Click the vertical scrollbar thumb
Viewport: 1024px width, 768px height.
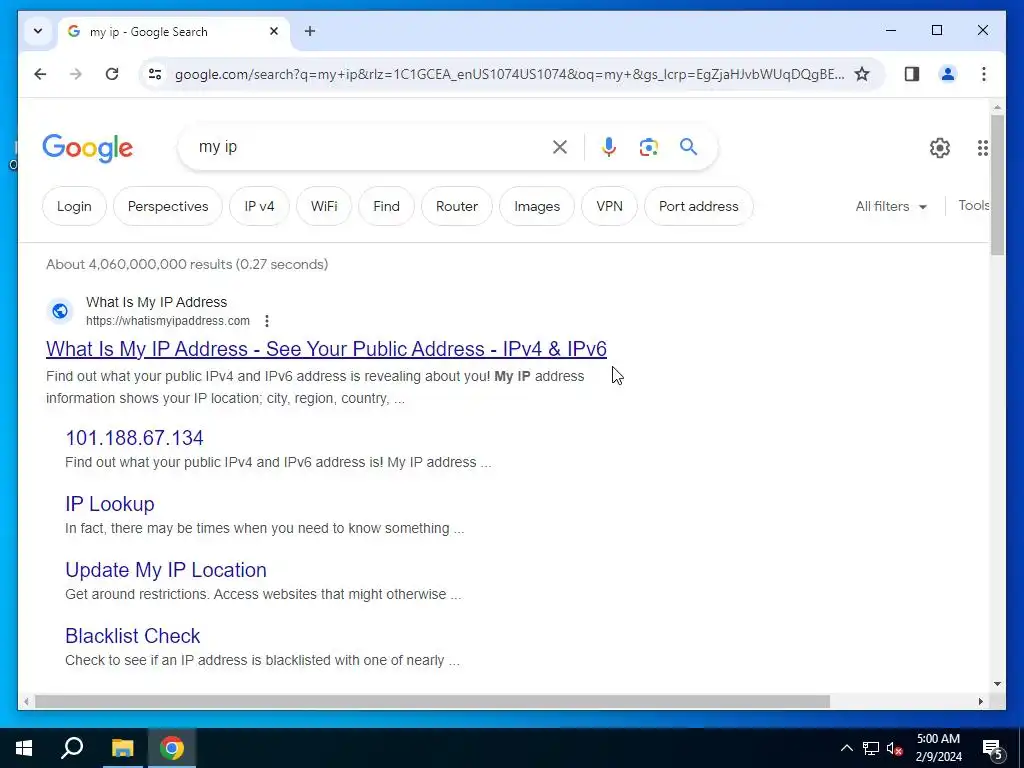coord(997,185)
